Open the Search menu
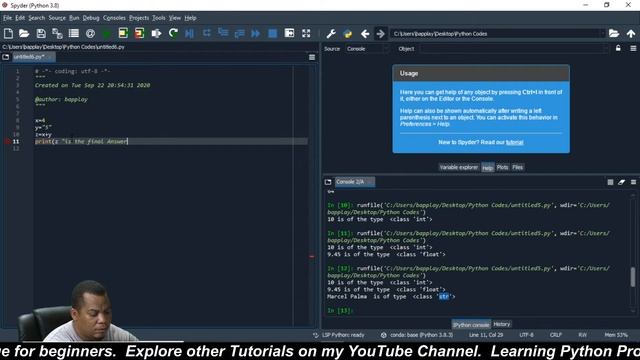 37,18
